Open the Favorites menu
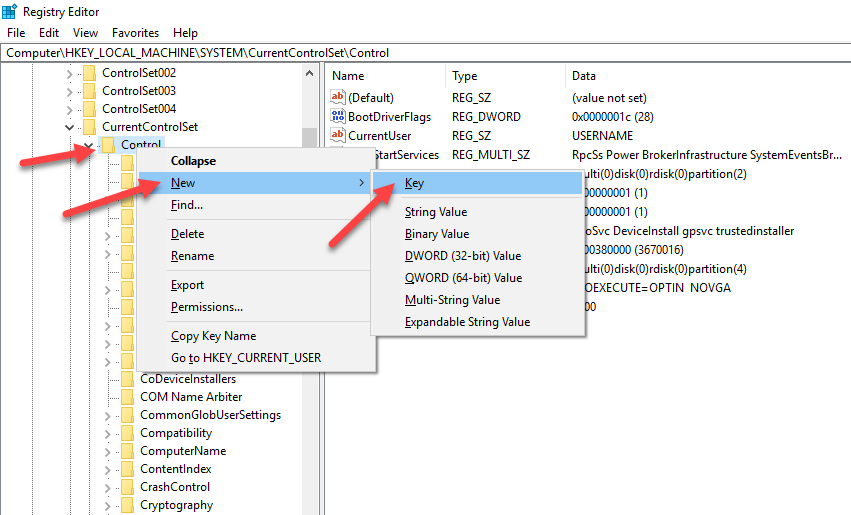Image resolution: width=851 pixels, height=515 pixels. pyautogui.click(x=135, y=33)
